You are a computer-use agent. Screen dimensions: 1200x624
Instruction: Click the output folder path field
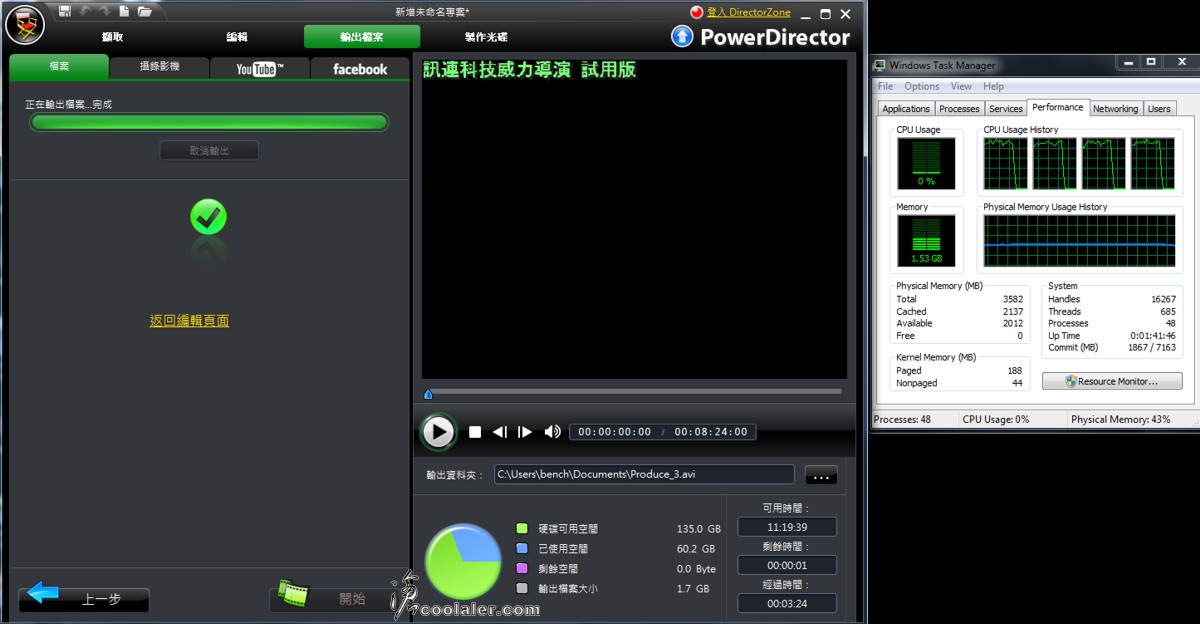(644, 474)
